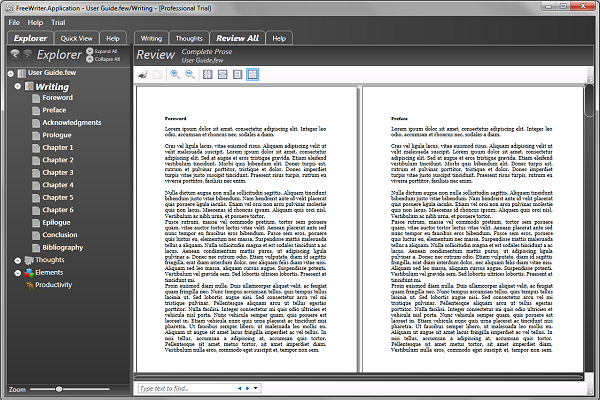Click the Print icon in Review toolbar
The width and height of the screenshot is (600, 400).
pos(143,74)
